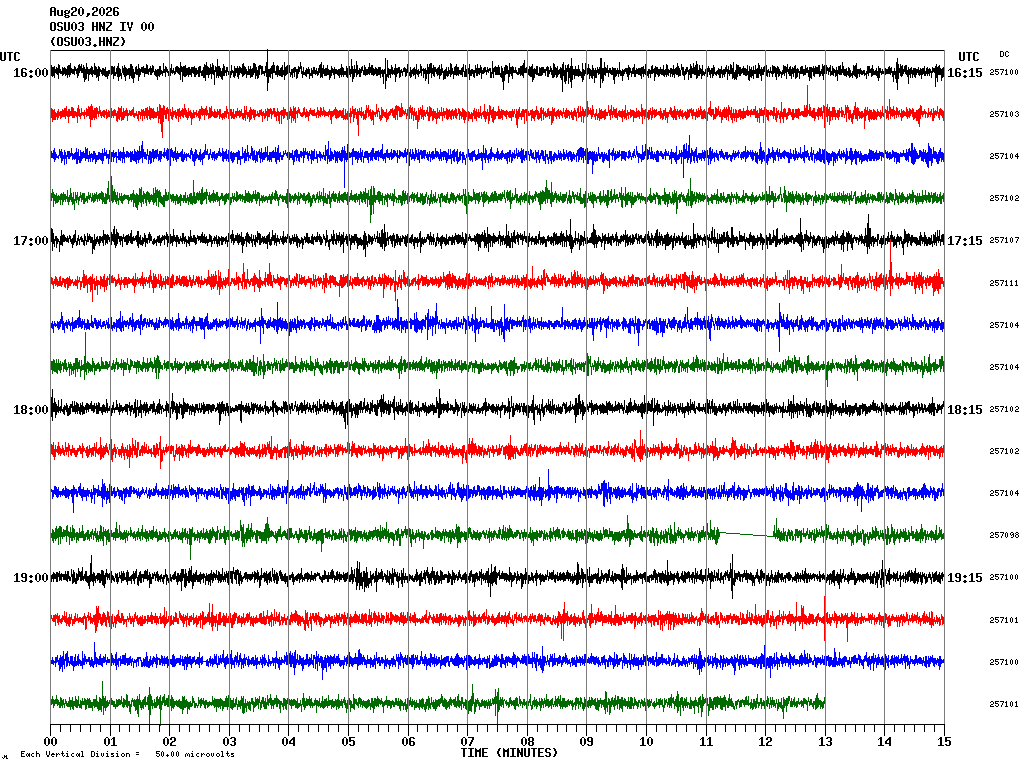Click the 06 minute axis label
Screen dimensions: 1024x768
tap(408, 742)
